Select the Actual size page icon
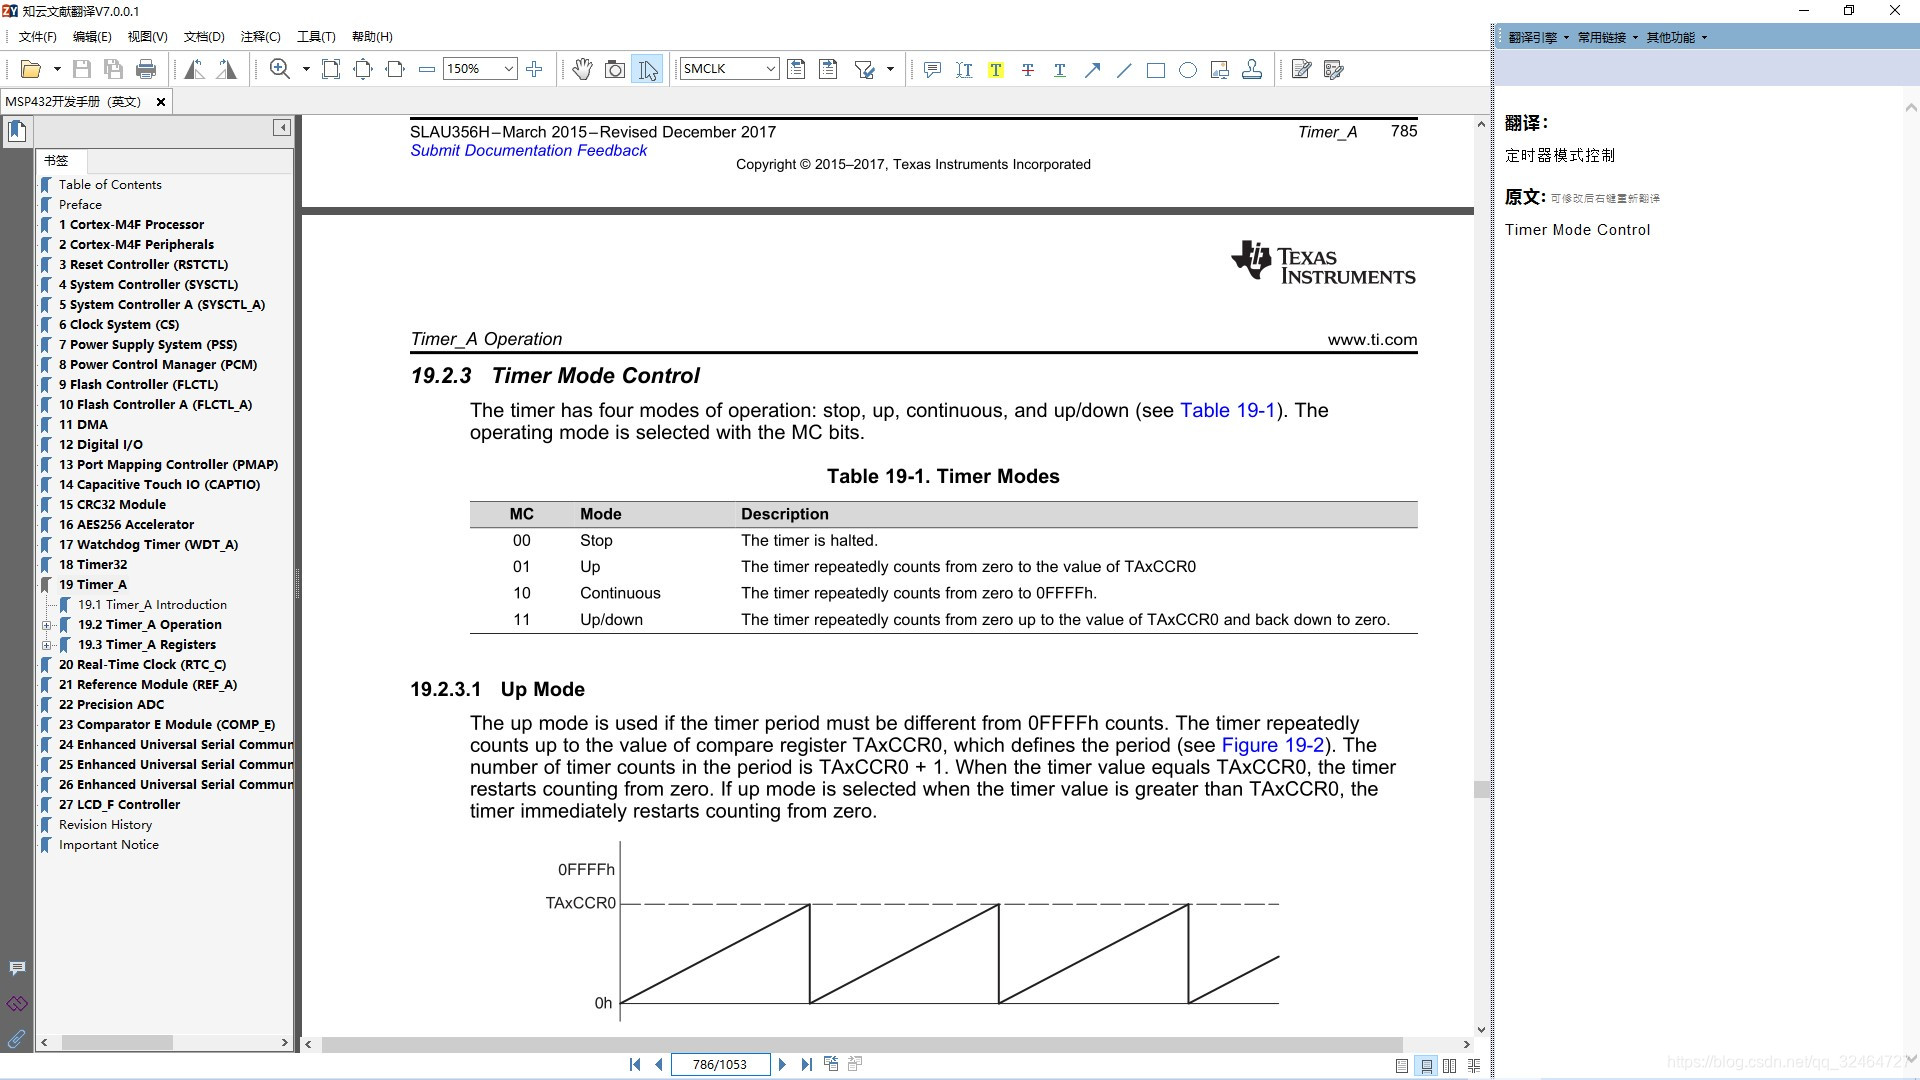 [331, 69]
